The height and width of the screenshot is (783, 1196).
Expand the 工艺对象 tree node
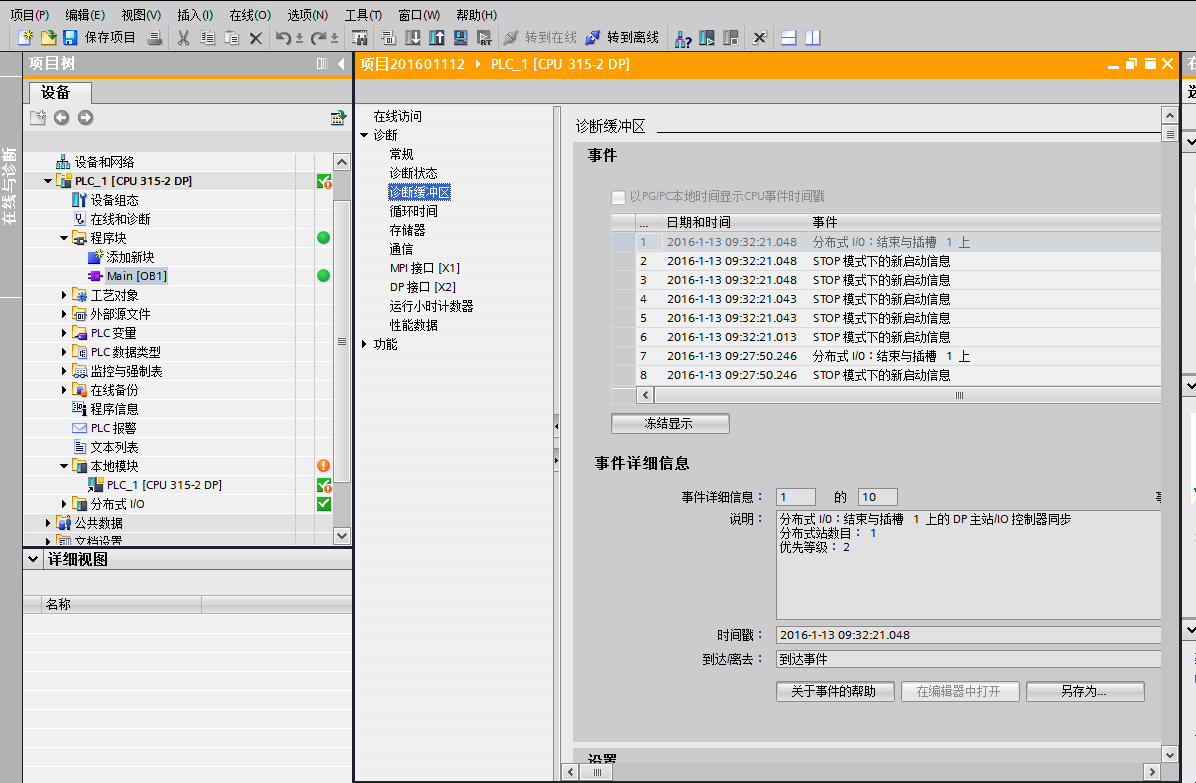(64, 294)
